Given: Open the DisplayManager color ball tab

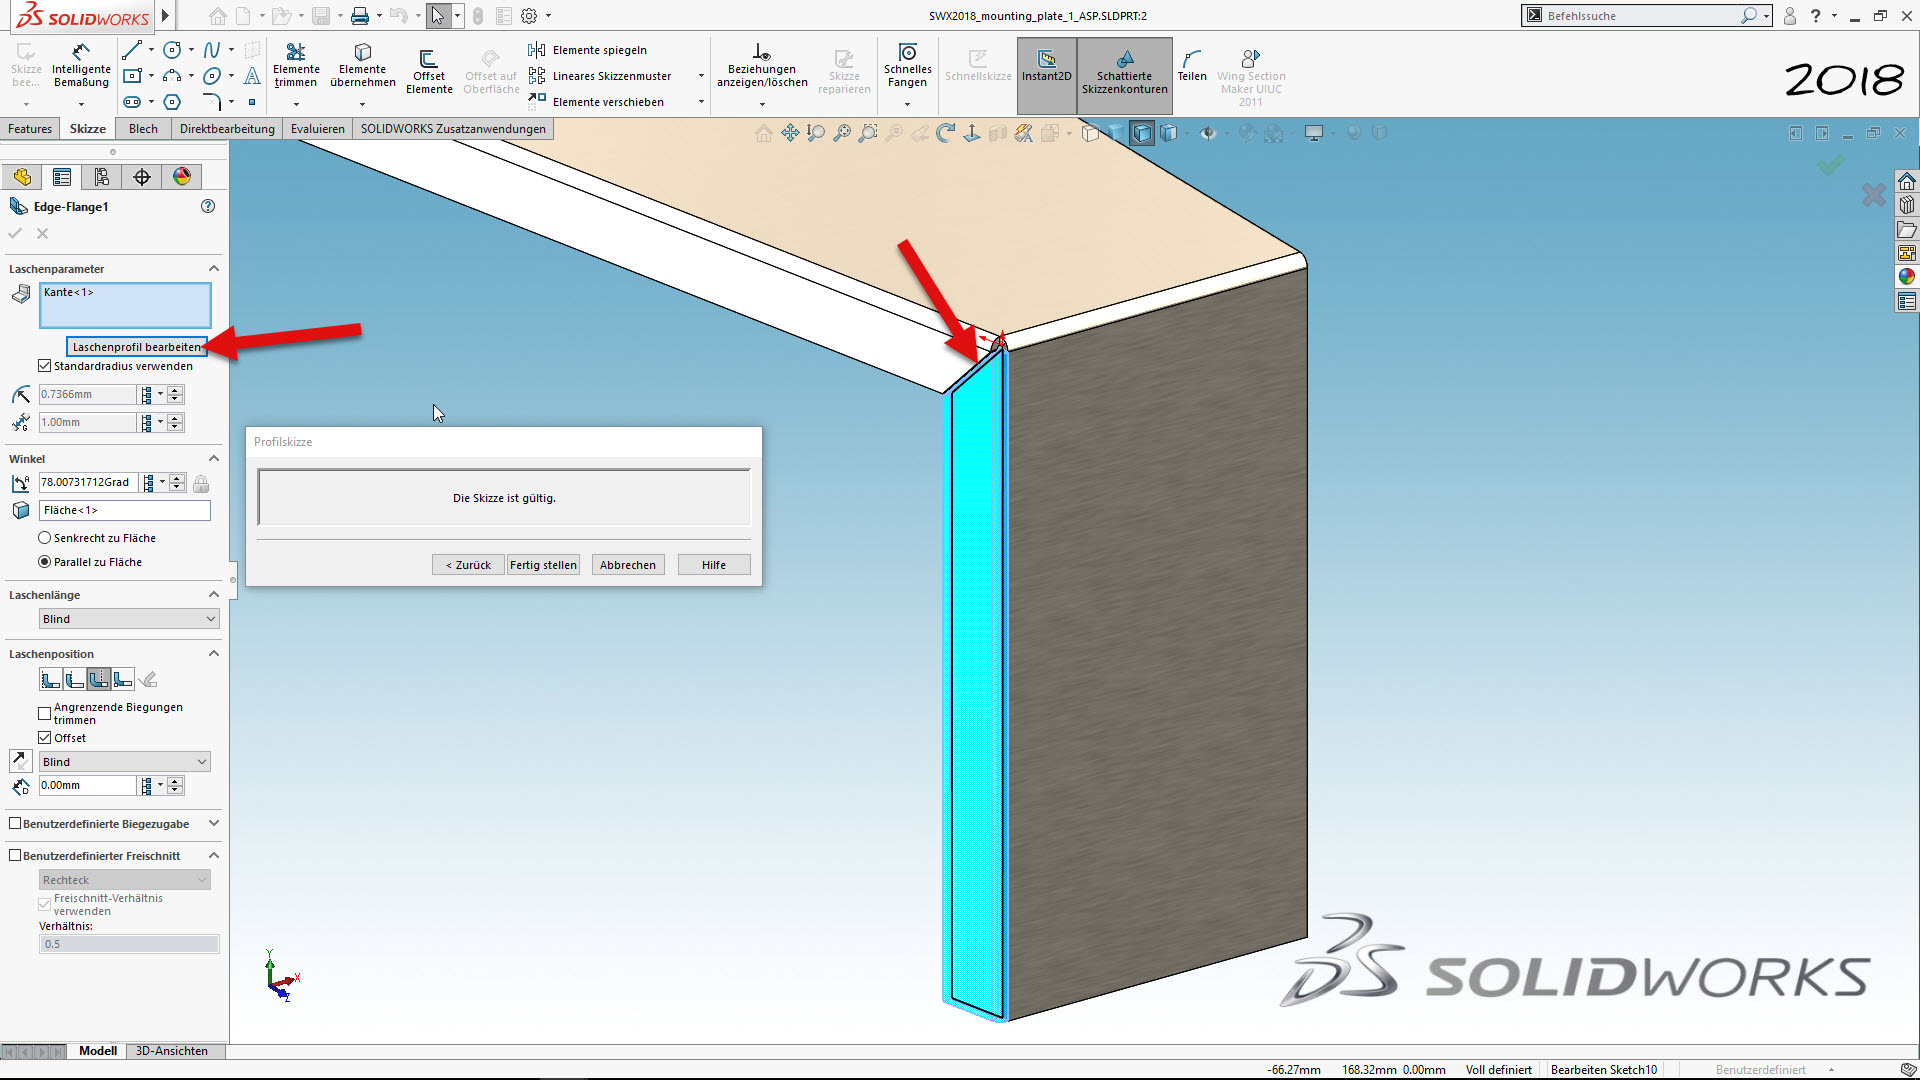Looking at the screenshot, I should 182,177.
